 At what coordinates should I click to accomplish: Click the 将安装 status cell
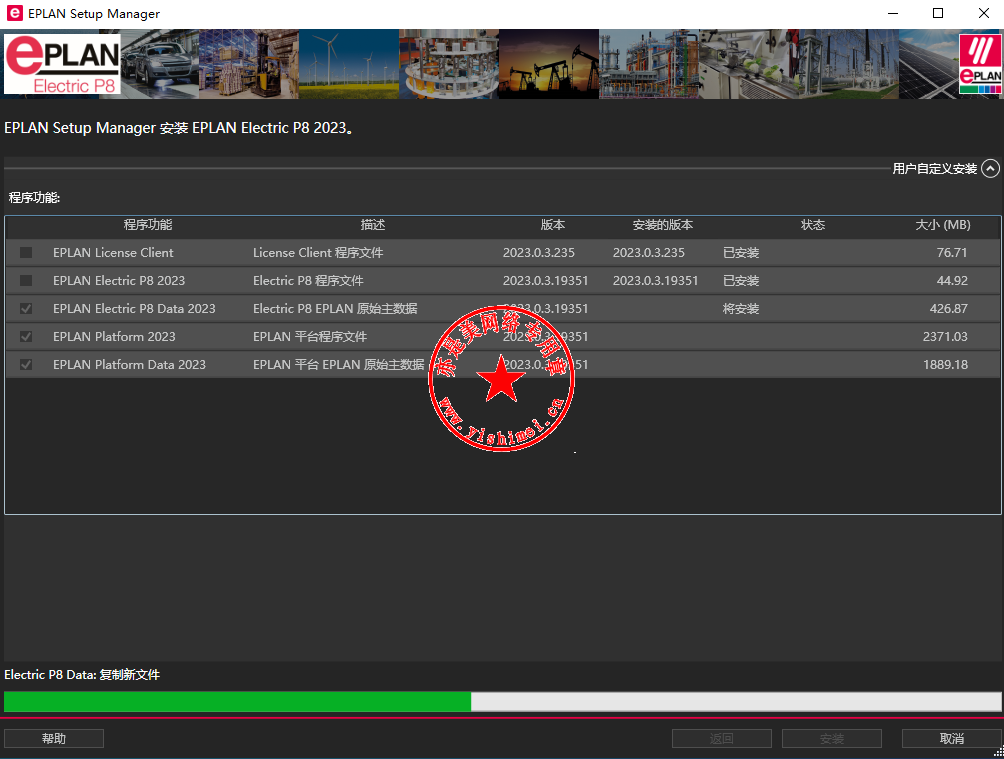741,309
